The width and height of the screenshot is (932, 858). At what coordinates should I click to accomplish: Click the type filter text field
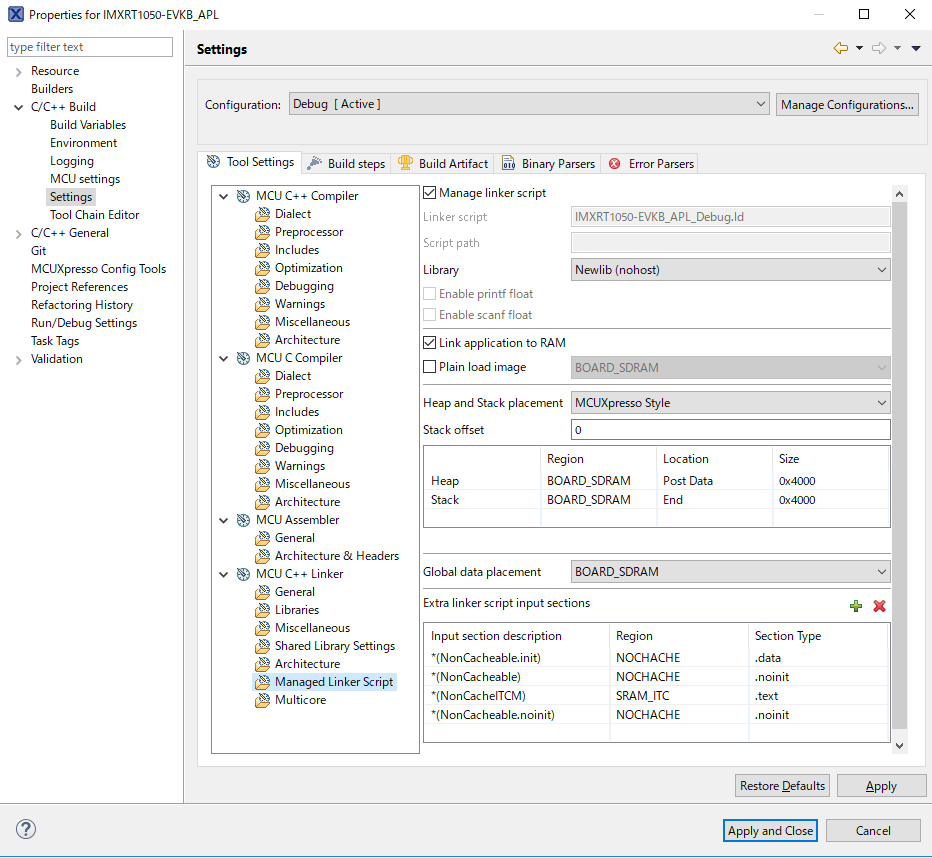pyautogui.click(x=90, y=47)
